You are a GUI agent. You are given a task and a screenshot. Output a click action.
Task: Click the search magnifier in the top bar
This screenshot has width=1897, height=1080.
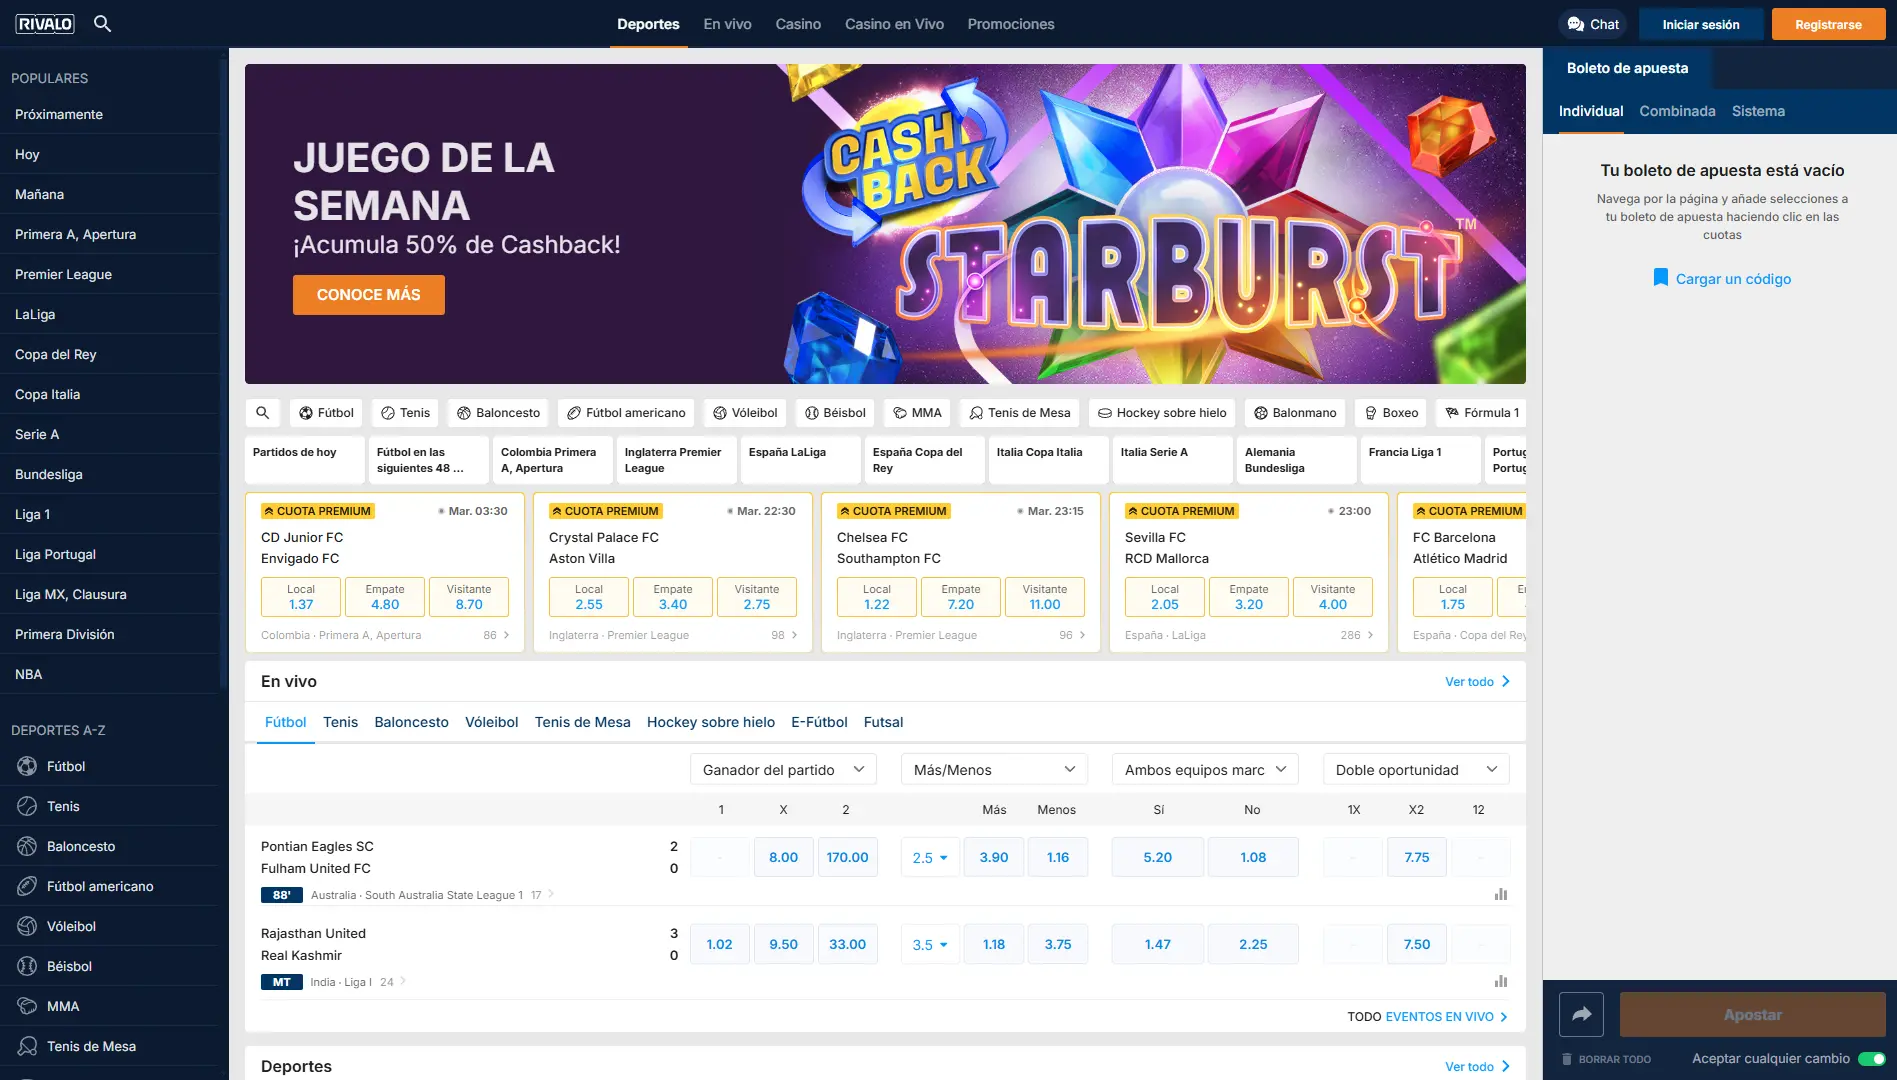click(x=102, y=23)
